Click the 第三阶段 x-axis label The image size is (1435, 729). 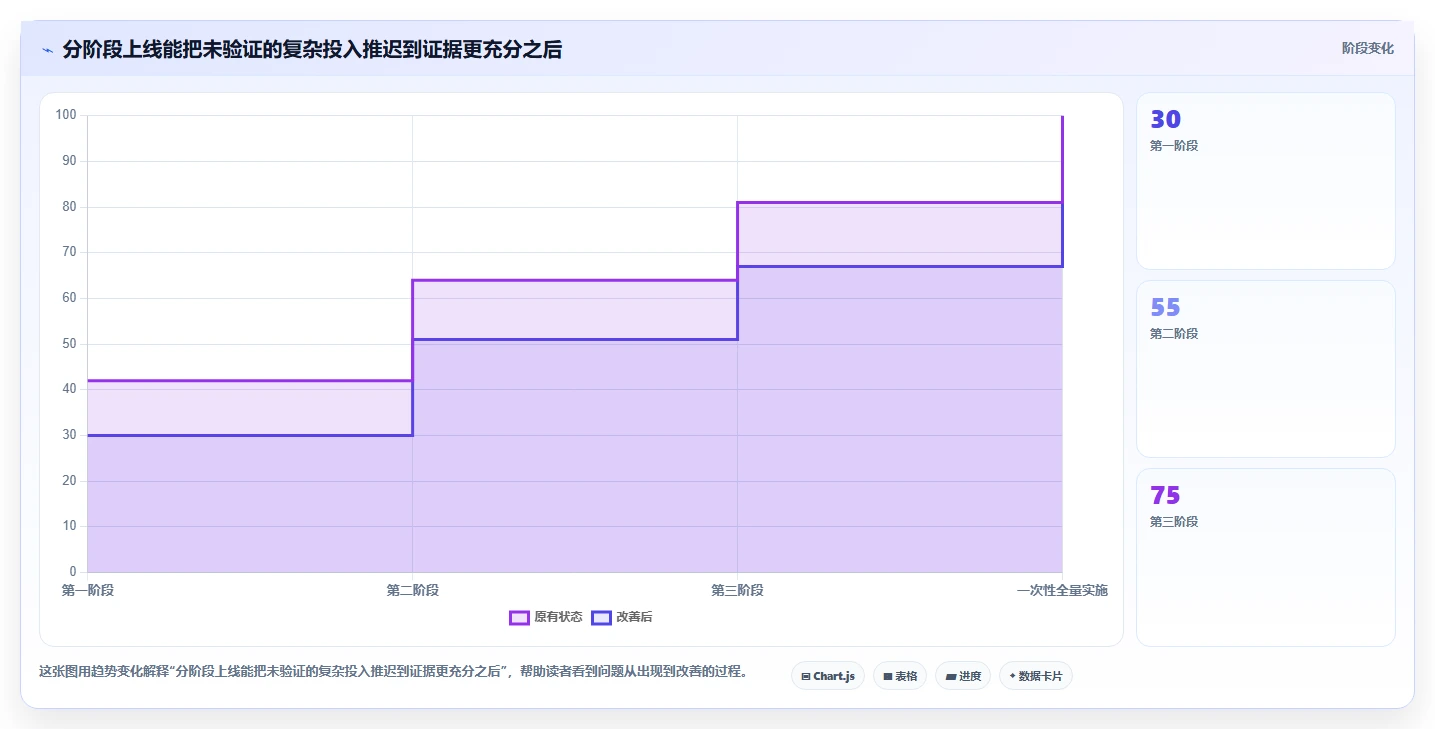click(x=738, y=591)
